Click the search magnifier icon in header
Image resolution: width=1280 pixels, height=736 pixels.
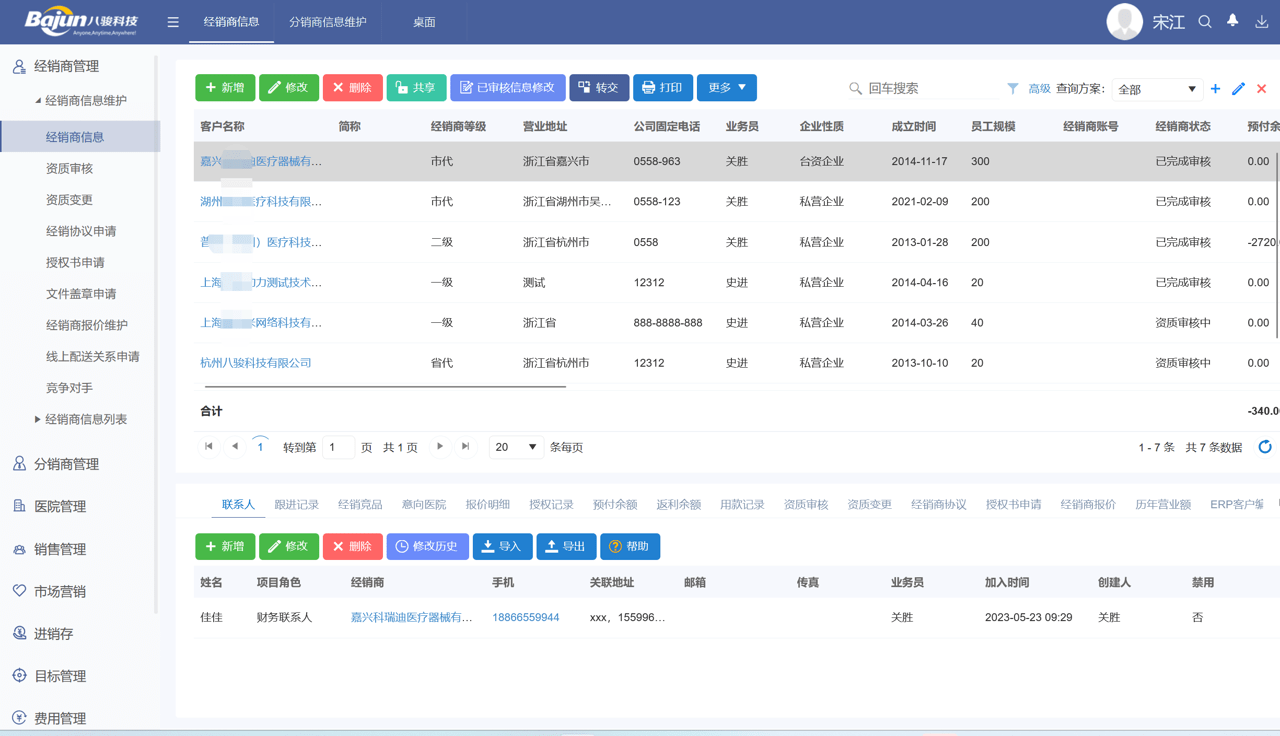coord(1206,20)
